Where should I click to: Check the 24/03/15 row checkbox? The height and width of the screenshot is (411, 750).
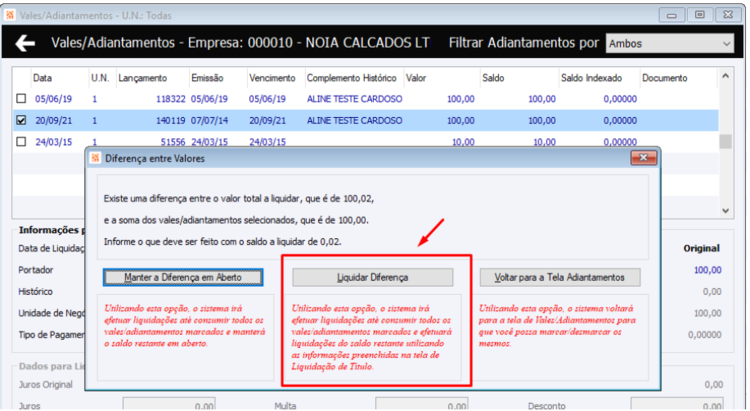pyautogui.click(x=21, y=142)
